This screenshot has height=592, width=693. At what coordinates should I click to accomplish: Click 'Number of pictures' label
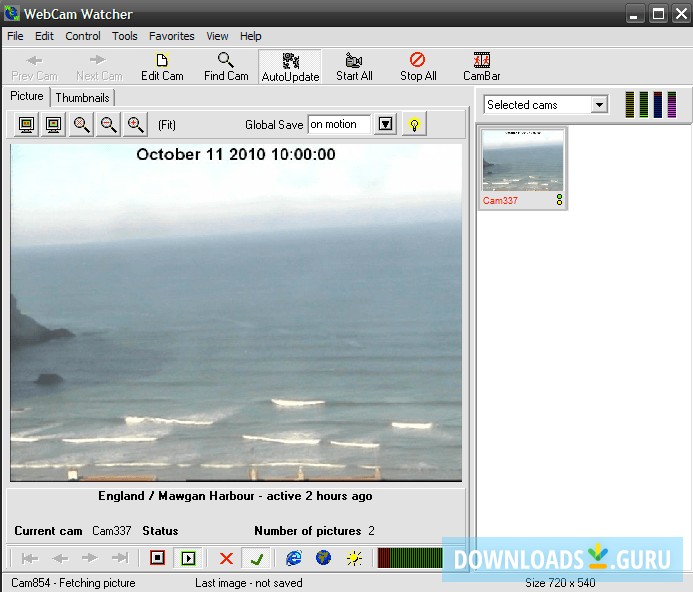coord(308,531)
